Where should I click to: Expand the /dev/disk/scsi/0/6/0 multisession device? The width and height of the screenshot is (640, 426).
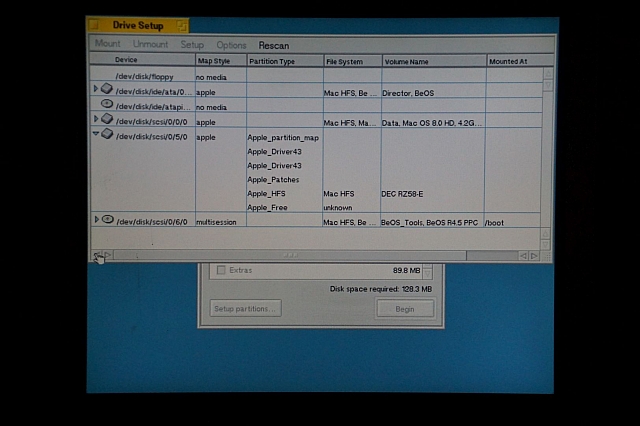click(x=96, y=219)
